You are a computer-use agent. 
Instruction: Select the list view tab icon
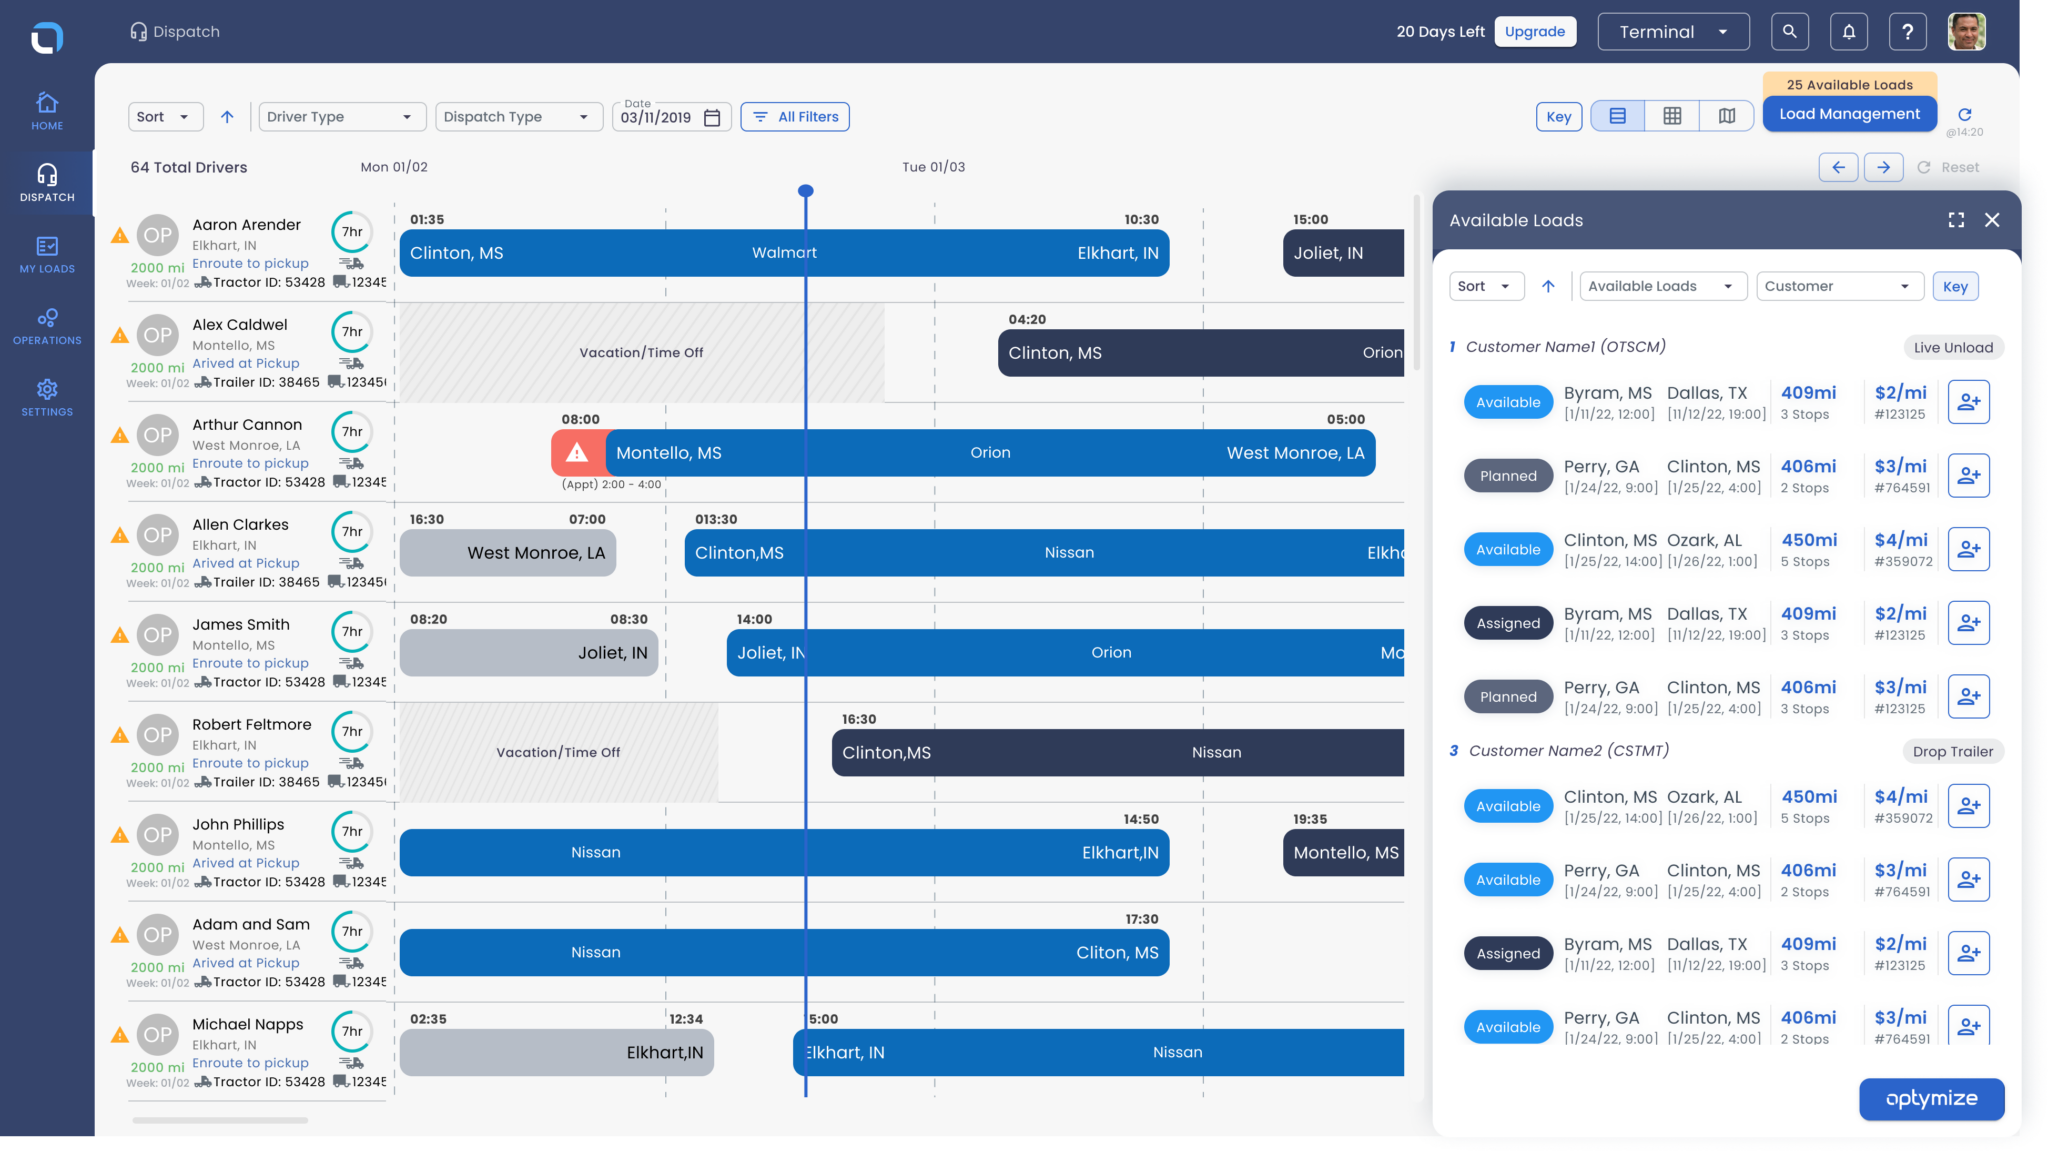[1618, 115]
